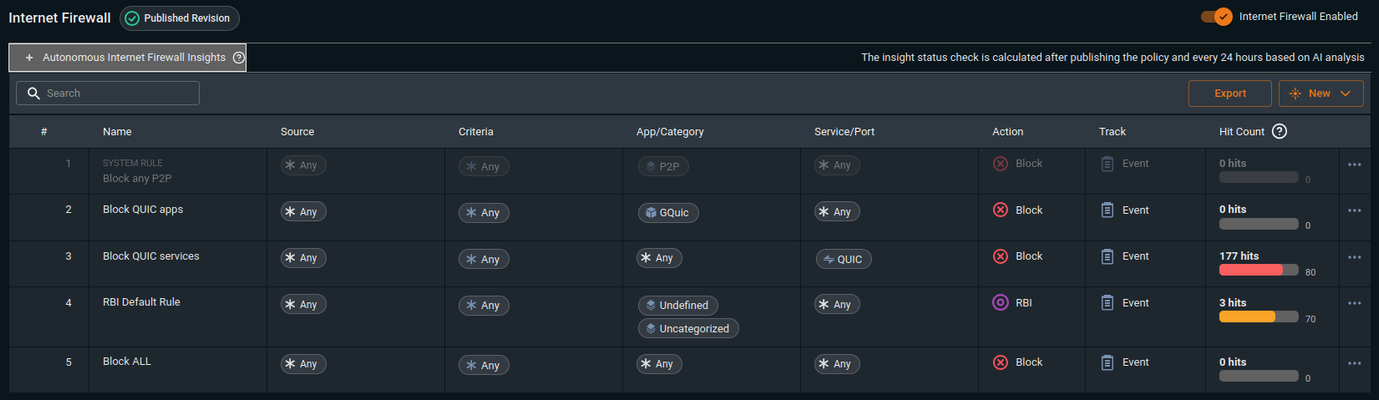Image resolution: width=1379 pixels, height=400 pixels.
Task: Select the GQuic app tag
Action: [669, 212]
